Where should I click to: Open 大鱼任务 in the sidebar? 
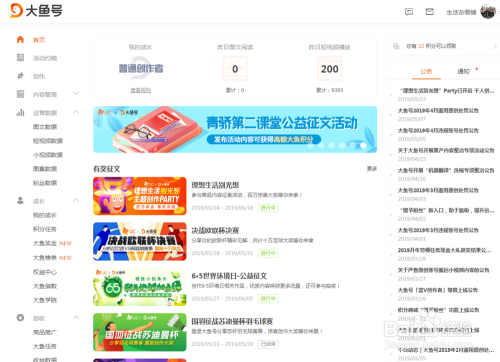(45, 346)
